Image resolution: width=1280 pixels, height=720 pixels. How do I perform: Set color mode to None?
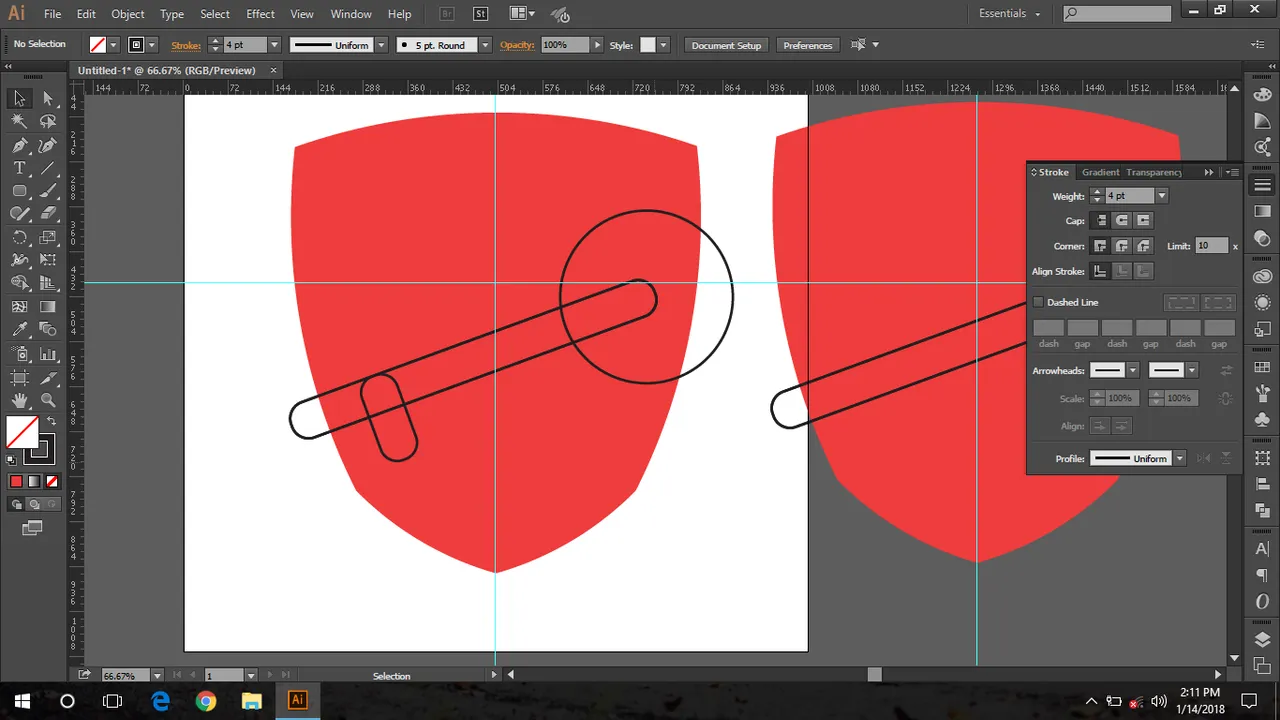click(x=53, y=481)
